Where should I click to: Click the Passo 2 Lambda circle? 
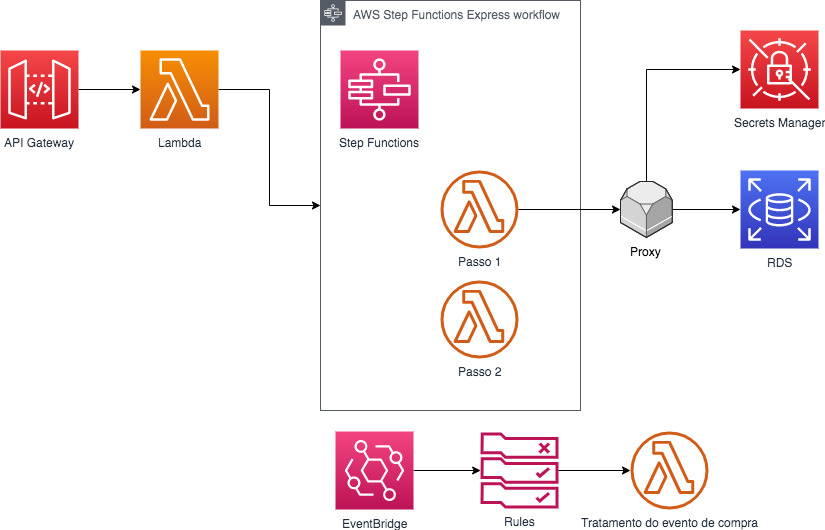coord(479,319)
